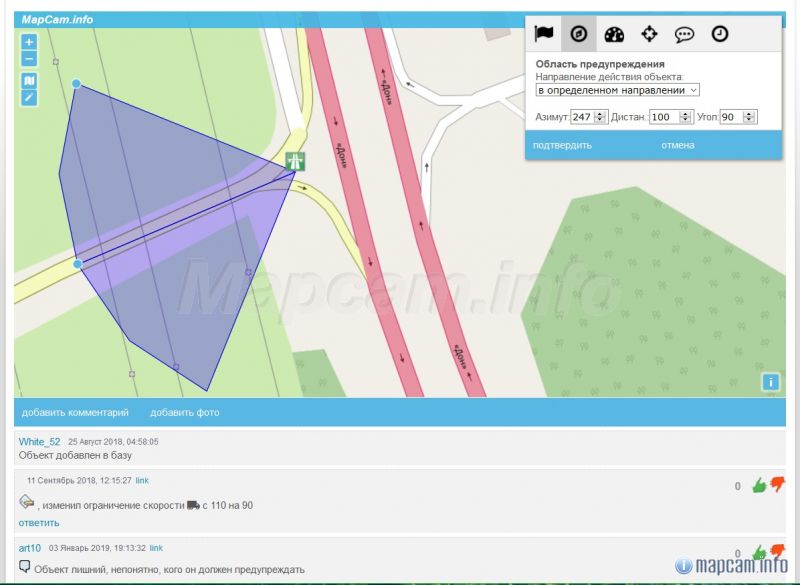Zoom in on the map
Viewport: 800px width, 585px height.
29,42
